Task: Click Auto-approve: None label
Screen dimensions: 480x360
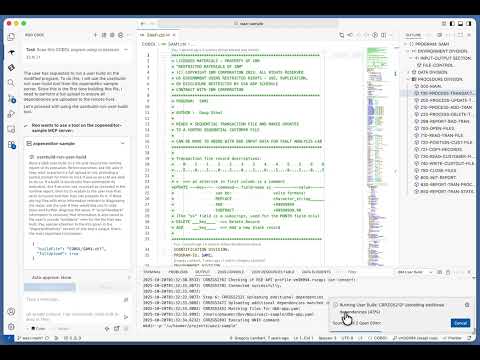Action: pyautogui.click(x=51, y=277)
